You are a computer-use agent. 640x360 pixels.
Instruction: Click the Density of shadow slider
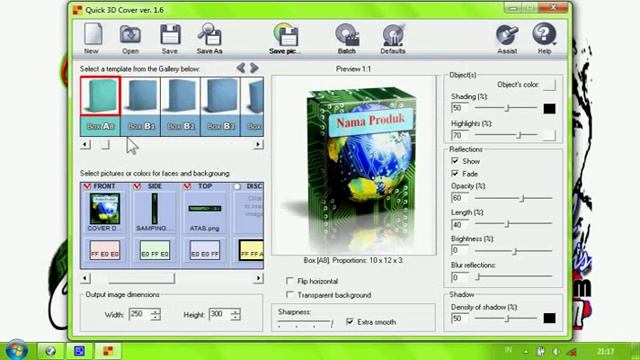coord(506,318)
